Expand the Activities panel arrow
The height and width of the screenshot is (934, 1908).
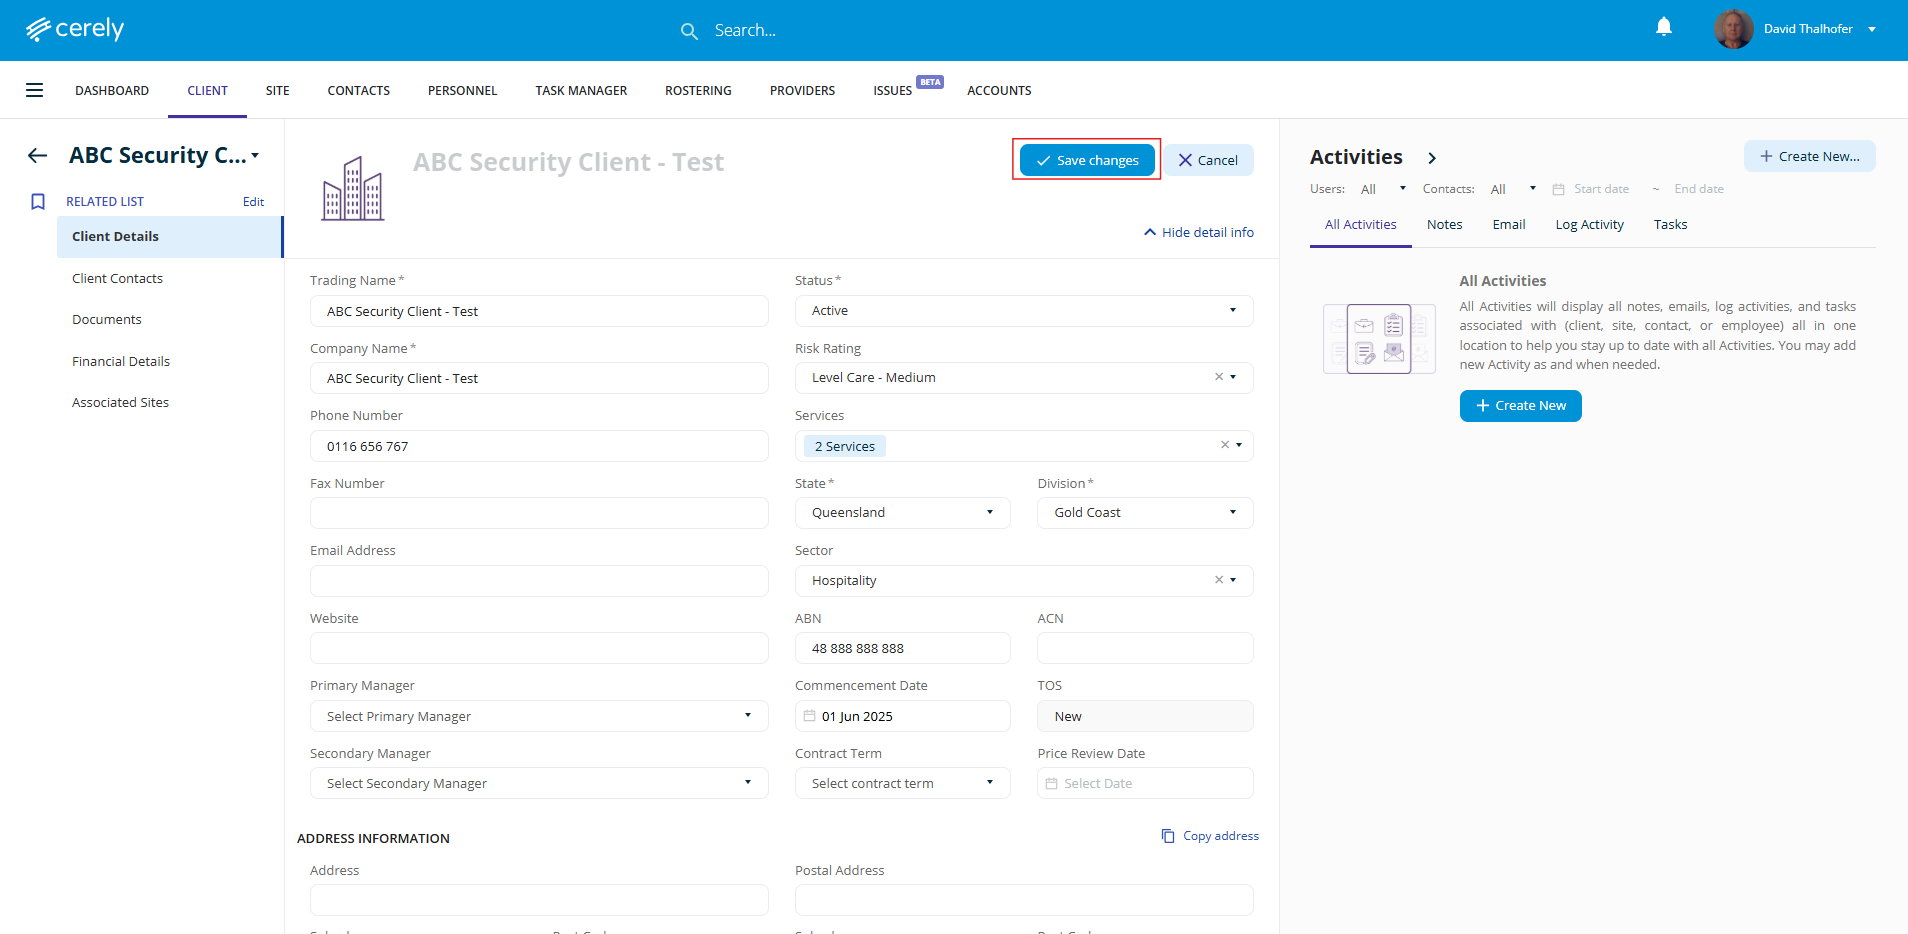pyautogui.click(x=1432, y=158)
